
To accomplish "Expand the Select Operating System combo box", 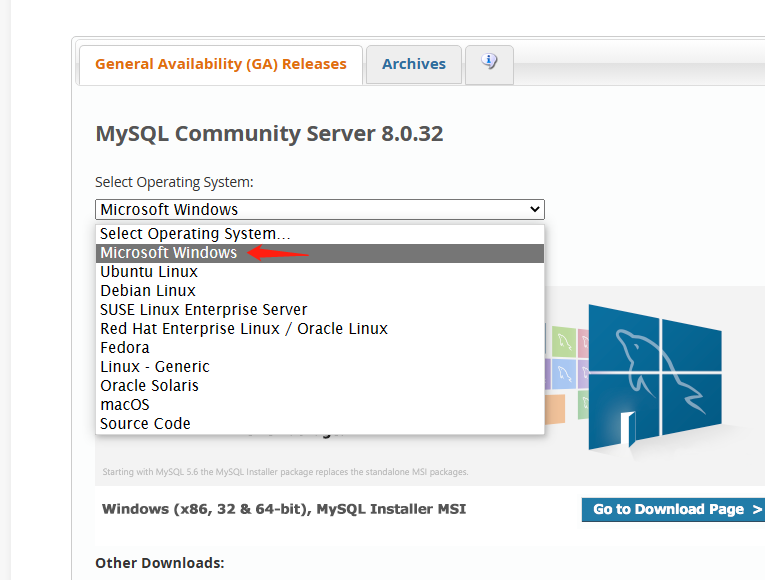I will 320,209.
